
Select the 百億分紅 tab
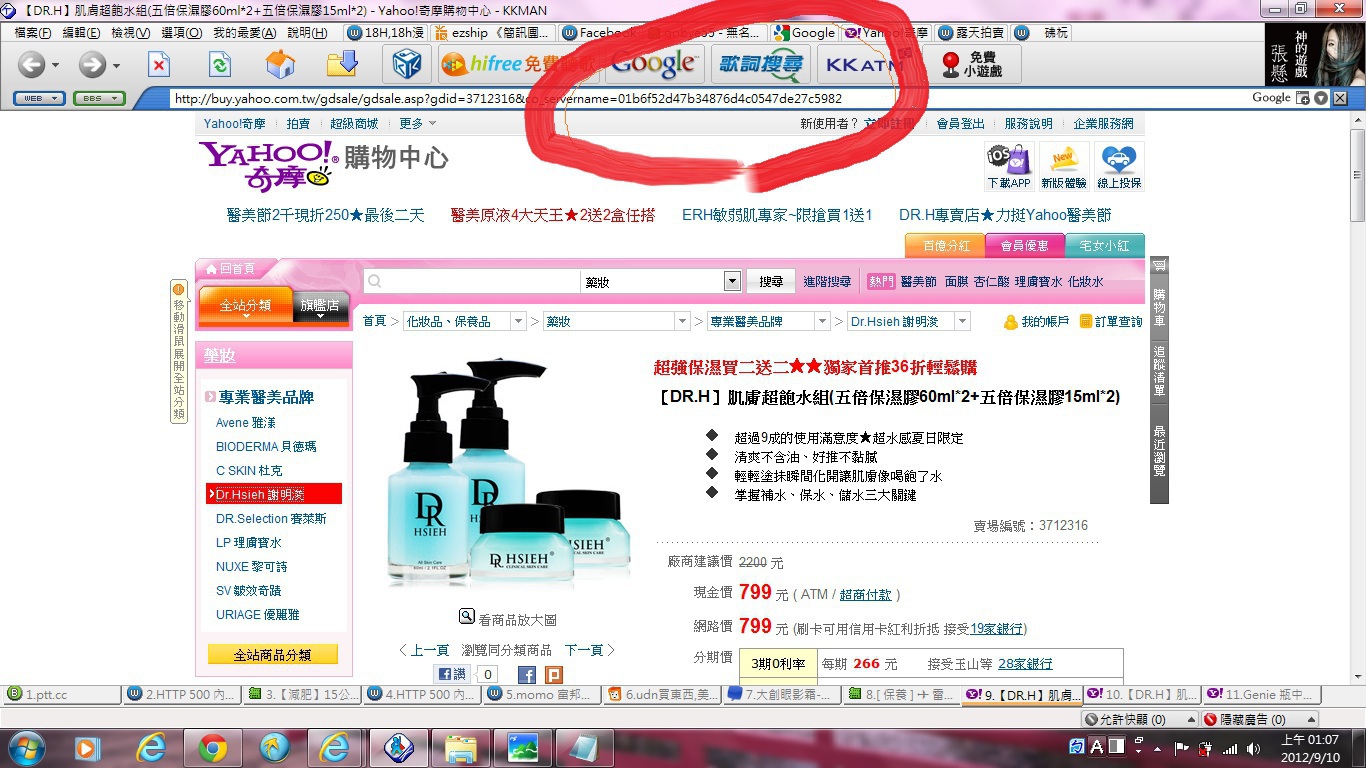point(945,245)
